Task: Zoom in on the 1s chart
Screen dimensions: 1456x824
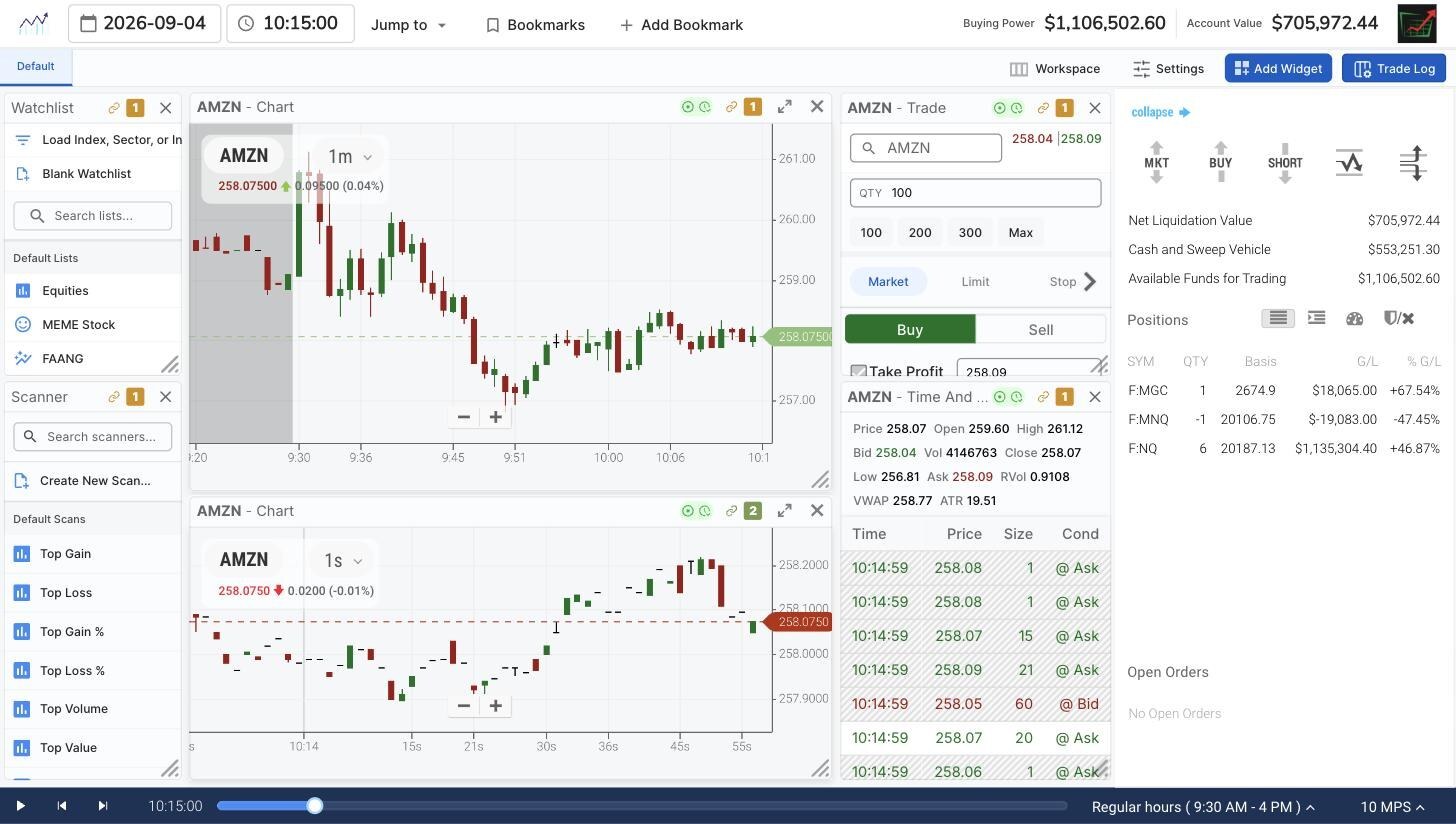Action: tap(495, 705)
